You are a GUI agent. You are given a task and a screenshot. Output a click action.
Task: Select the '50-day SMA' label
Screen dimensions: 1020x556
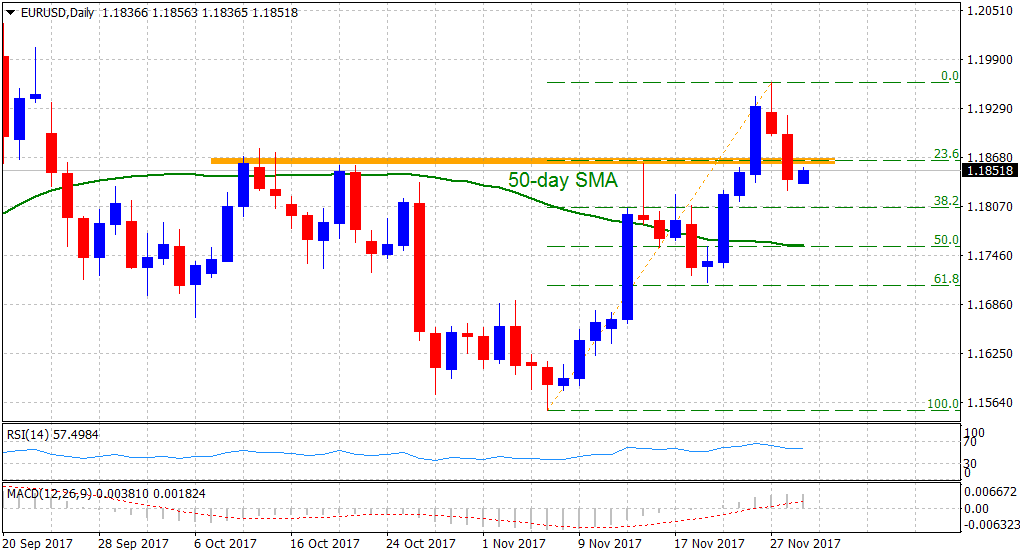(x=563, y=180)
